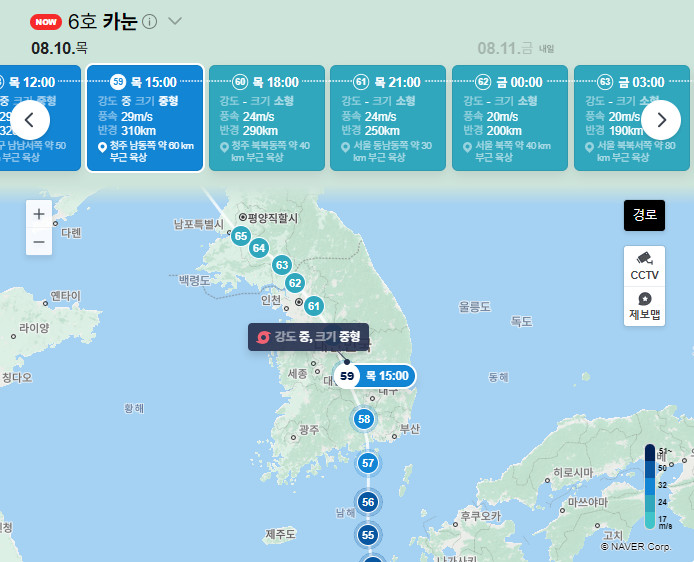Expand the typhoon selector dropdown chevron

175,21
